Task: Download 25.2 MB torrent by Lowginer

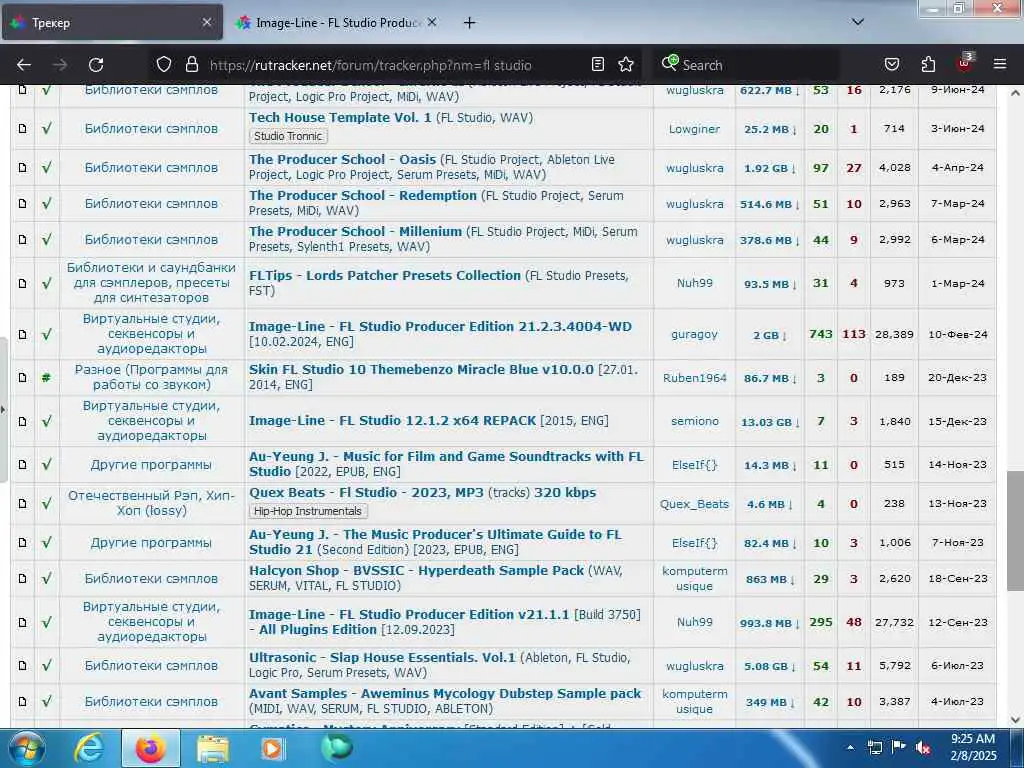Action: (770, 129)
